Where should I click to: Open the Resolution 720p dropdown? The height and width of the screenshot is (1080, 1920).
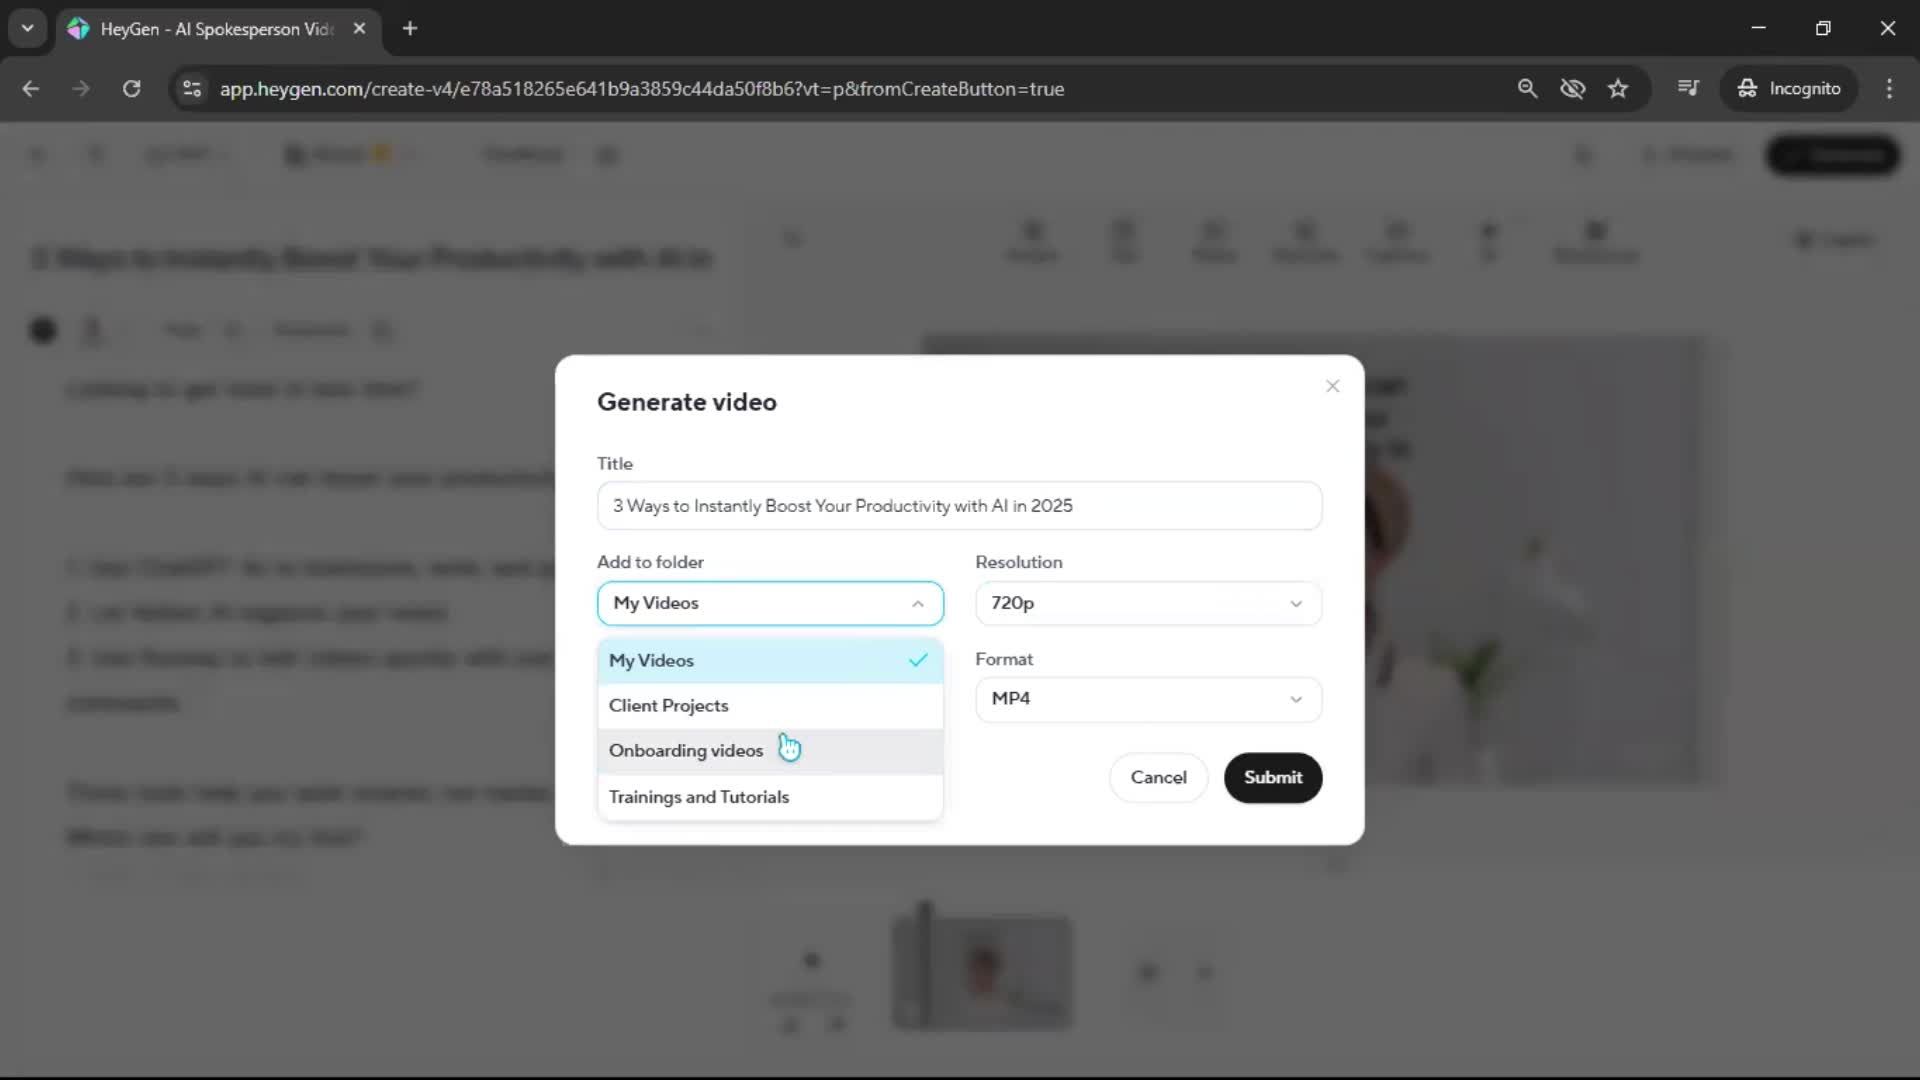tap(1147, 603)
